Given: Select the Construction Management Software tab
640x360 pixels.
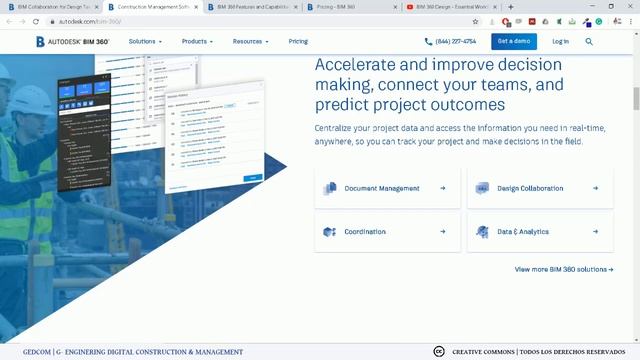Looking at the screenshot, I should 153,7.
